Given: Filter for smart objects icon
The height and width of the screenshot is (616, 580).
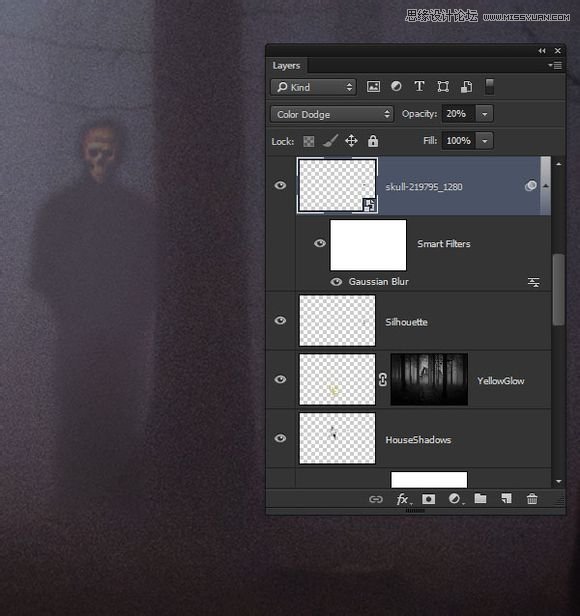Looking at the screenshot, I should 466,86.
